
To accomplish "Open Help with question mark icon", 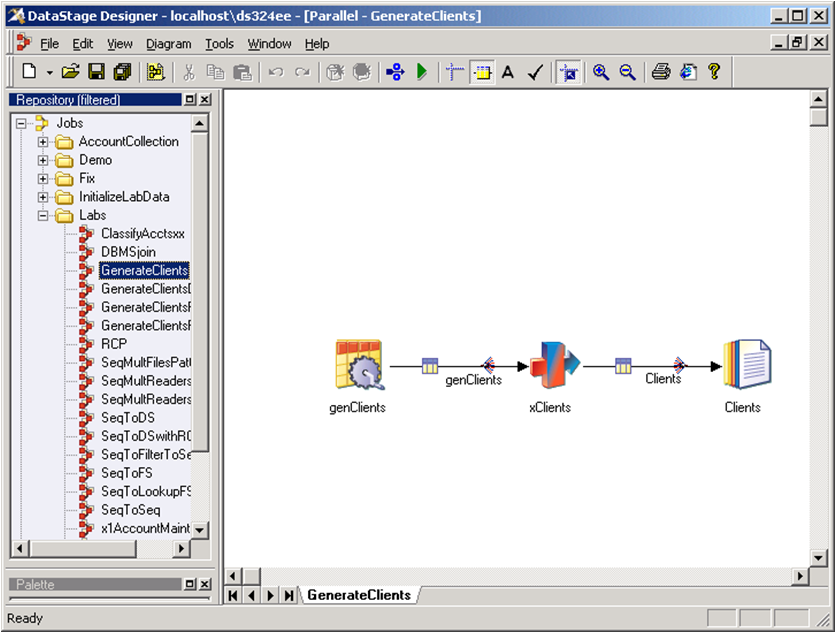I will (x=714, y=72).
